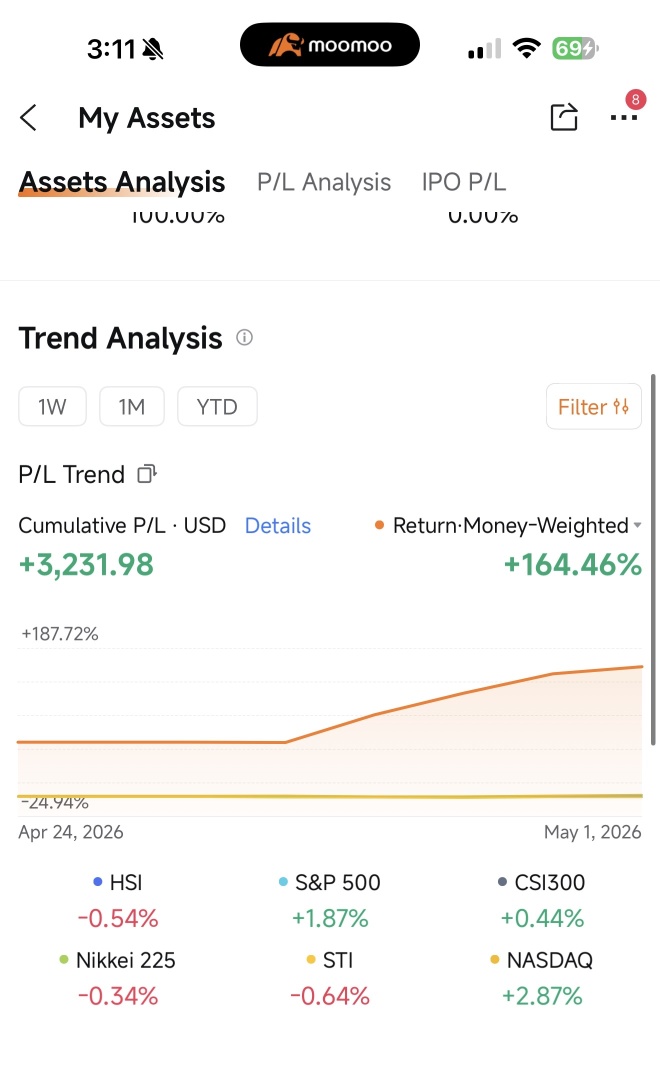Image resolution: width=660 pixels, height=1072 pixels.
Task: Toggle the S&P 500 benchmark legend
Action: (x=330, y=882)
